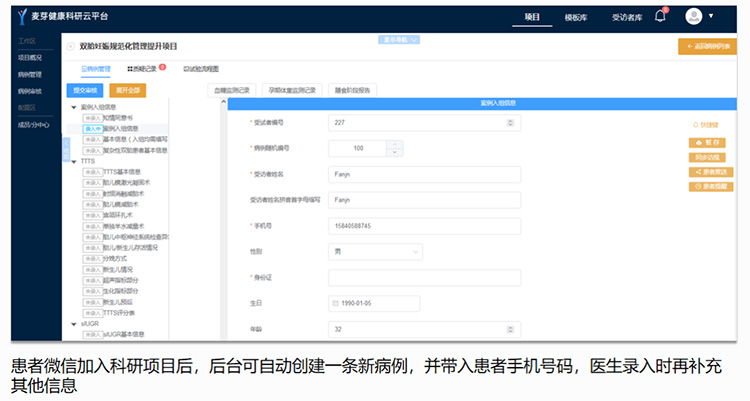
Task: Select the 射频消融减胎术 tree item
Action: [113, 194]
